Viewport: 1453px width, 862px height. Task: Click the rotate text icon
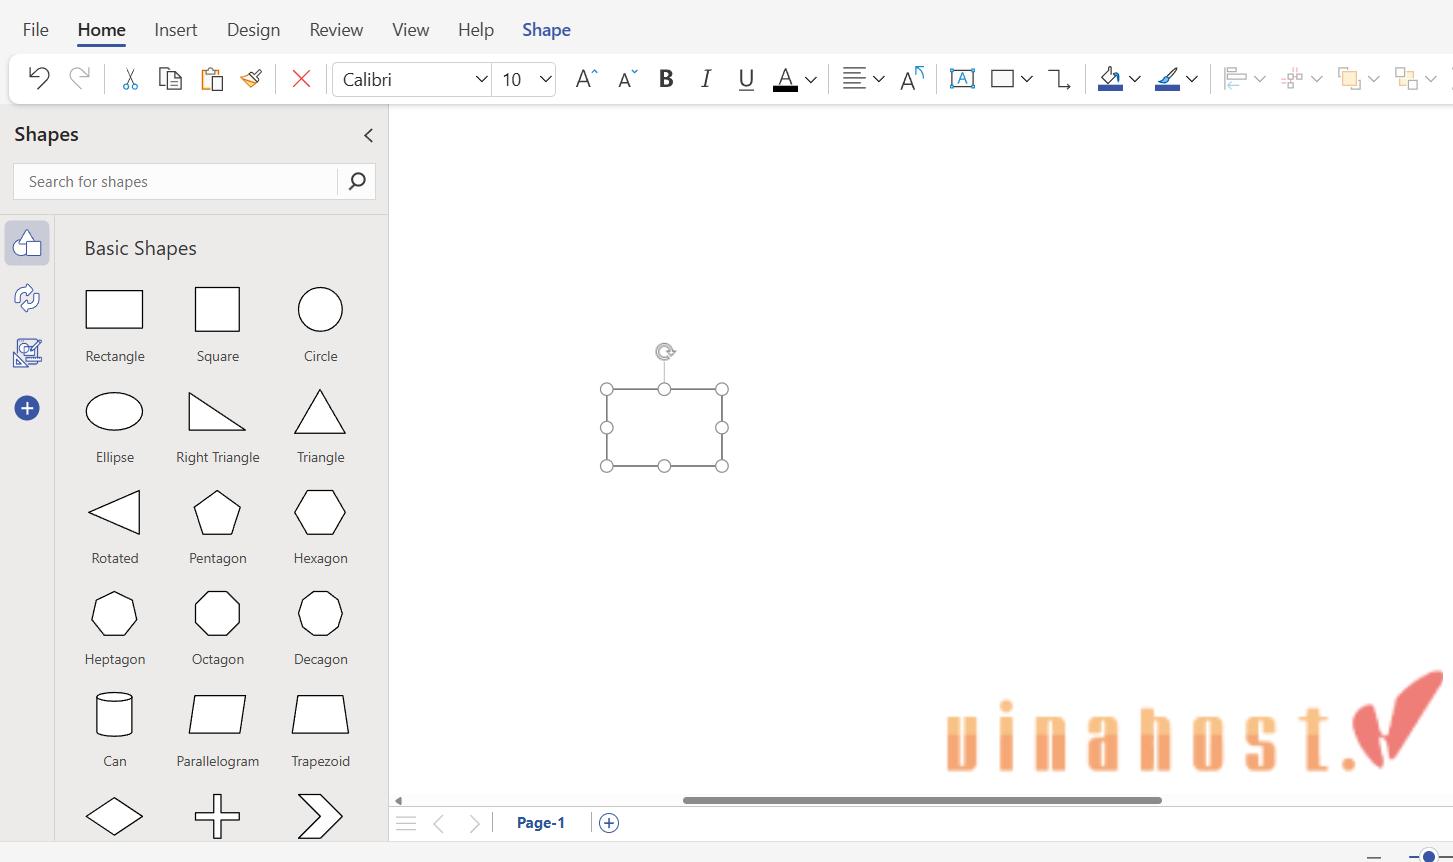click(912, 79)
